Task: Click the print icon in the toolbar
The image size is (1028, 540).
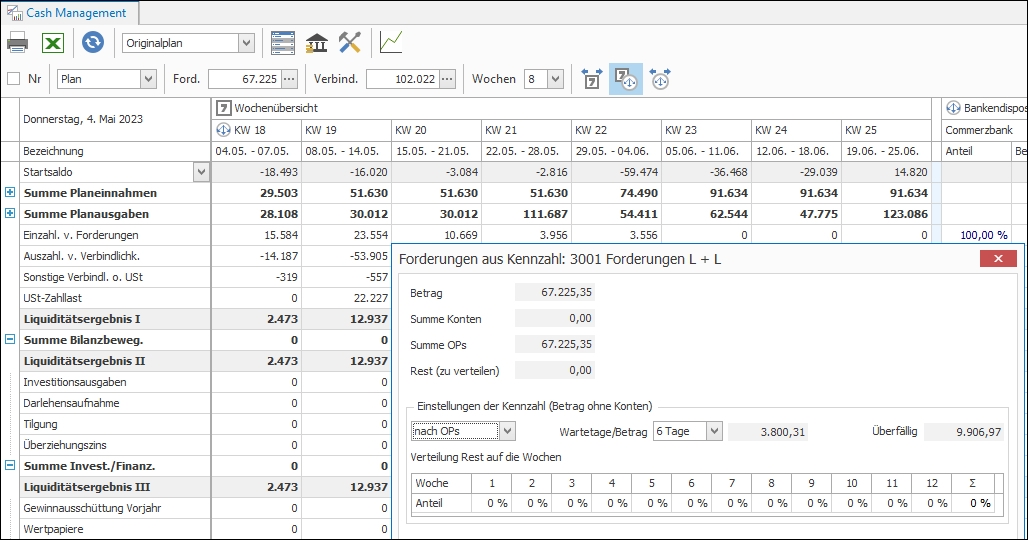Action: point(17,43)
